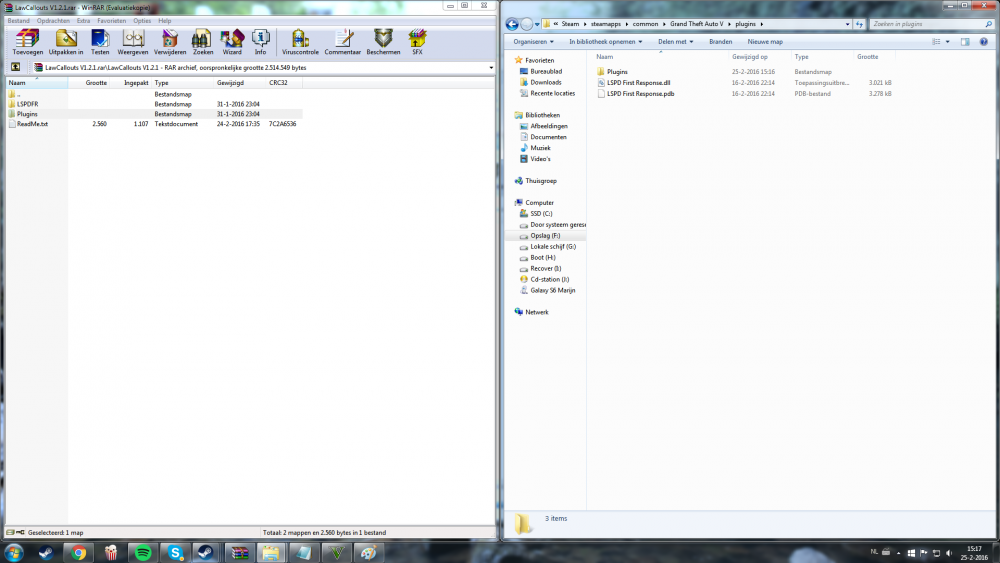The width and height of the screenshot is (1000, 563).
Task: Open the Extra menu in WinRAR
Action: pyautogui.click(x=84, y=20)
